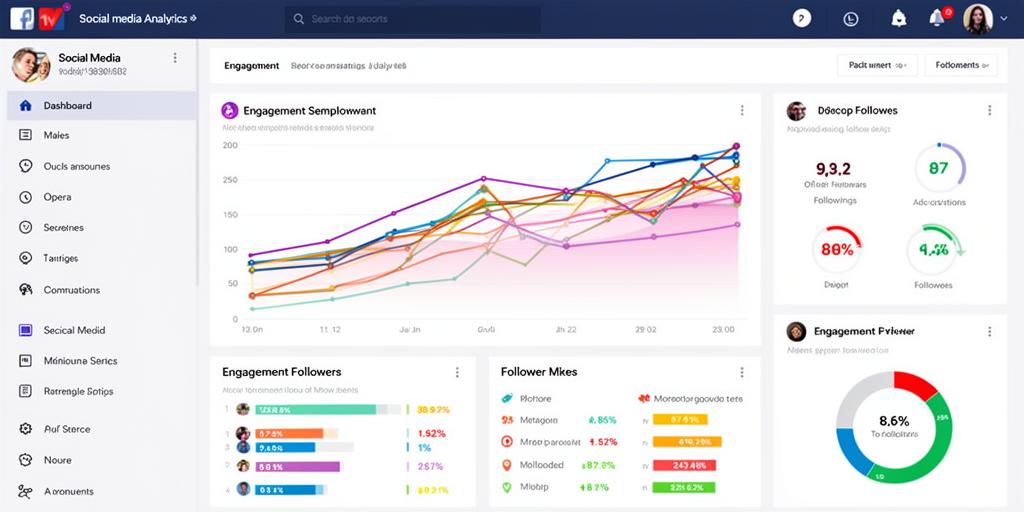Click the Oucls ansounes chat icon
The height and width of the screenshot is (512, 1024).
point(25,166)
